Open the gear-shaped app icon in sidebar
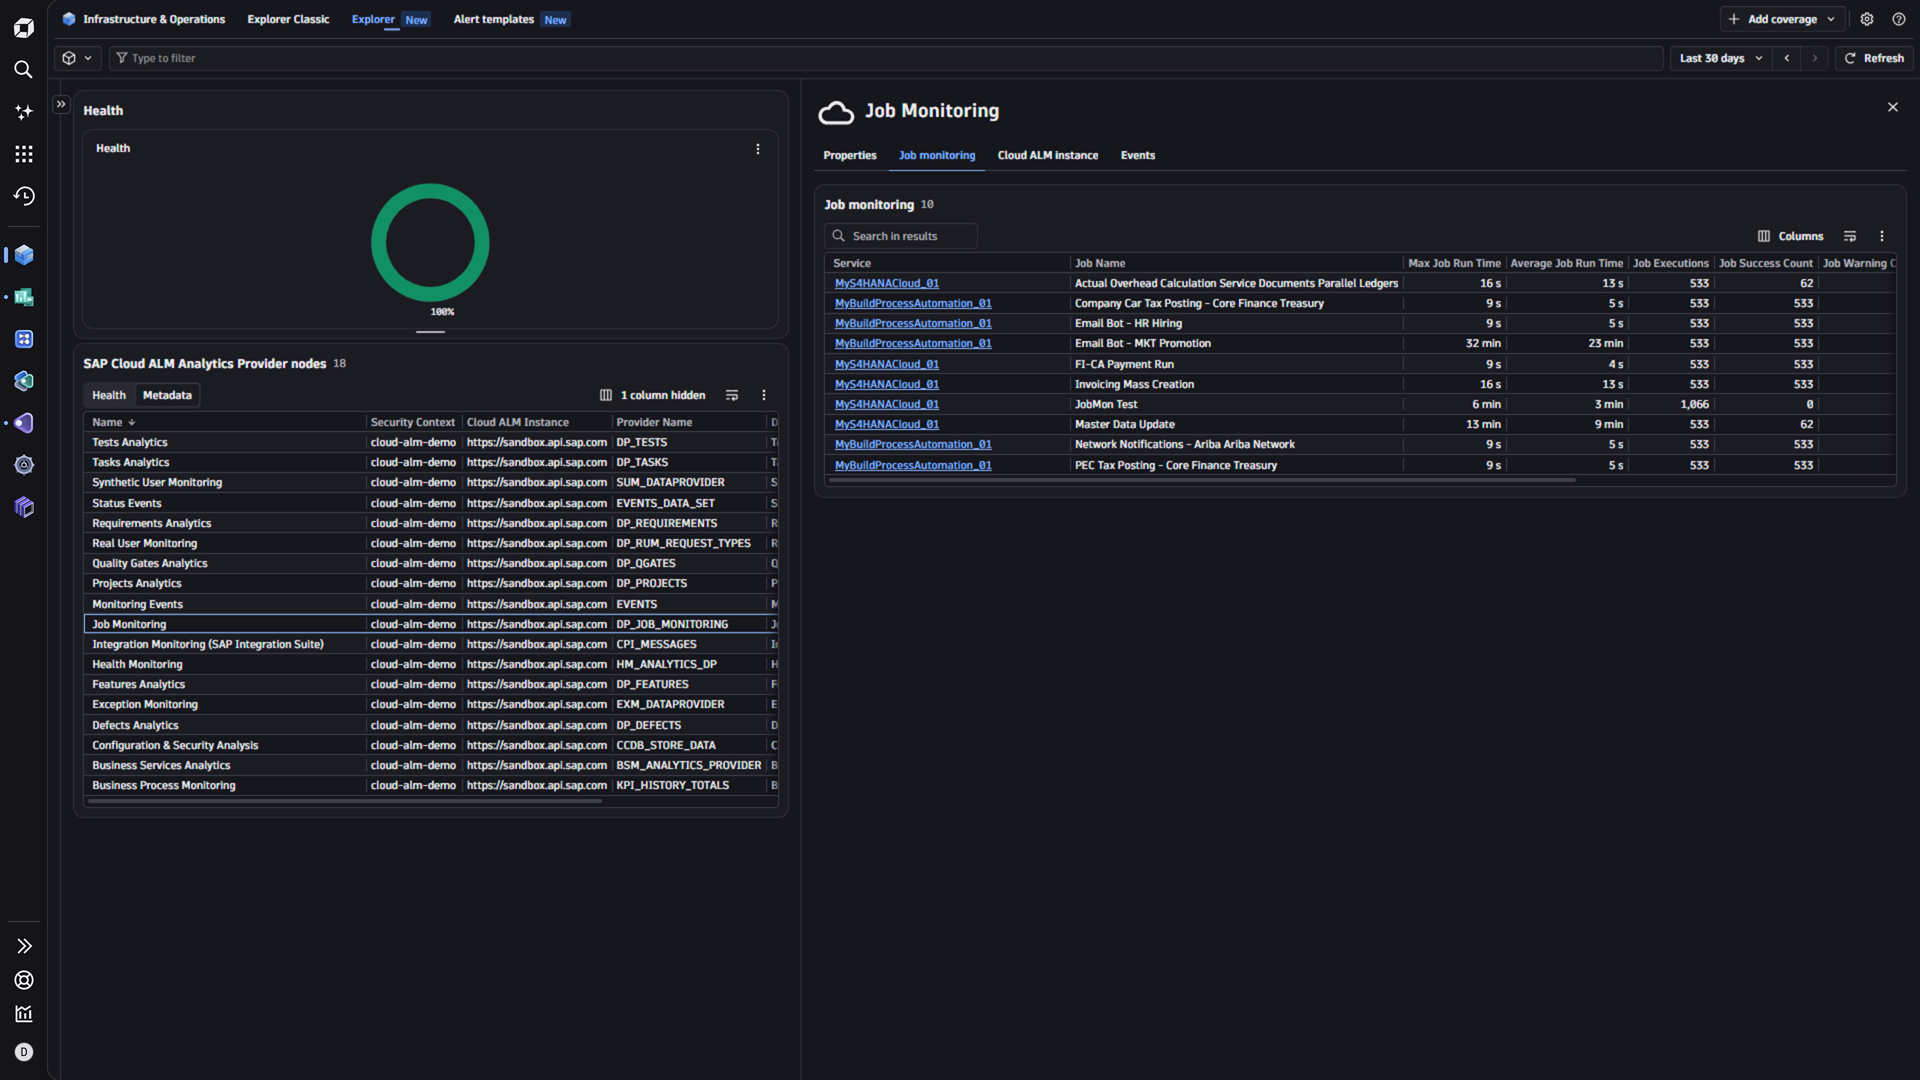The width and height of the screenshot is (1920, 1080). [x=24, y=465]
